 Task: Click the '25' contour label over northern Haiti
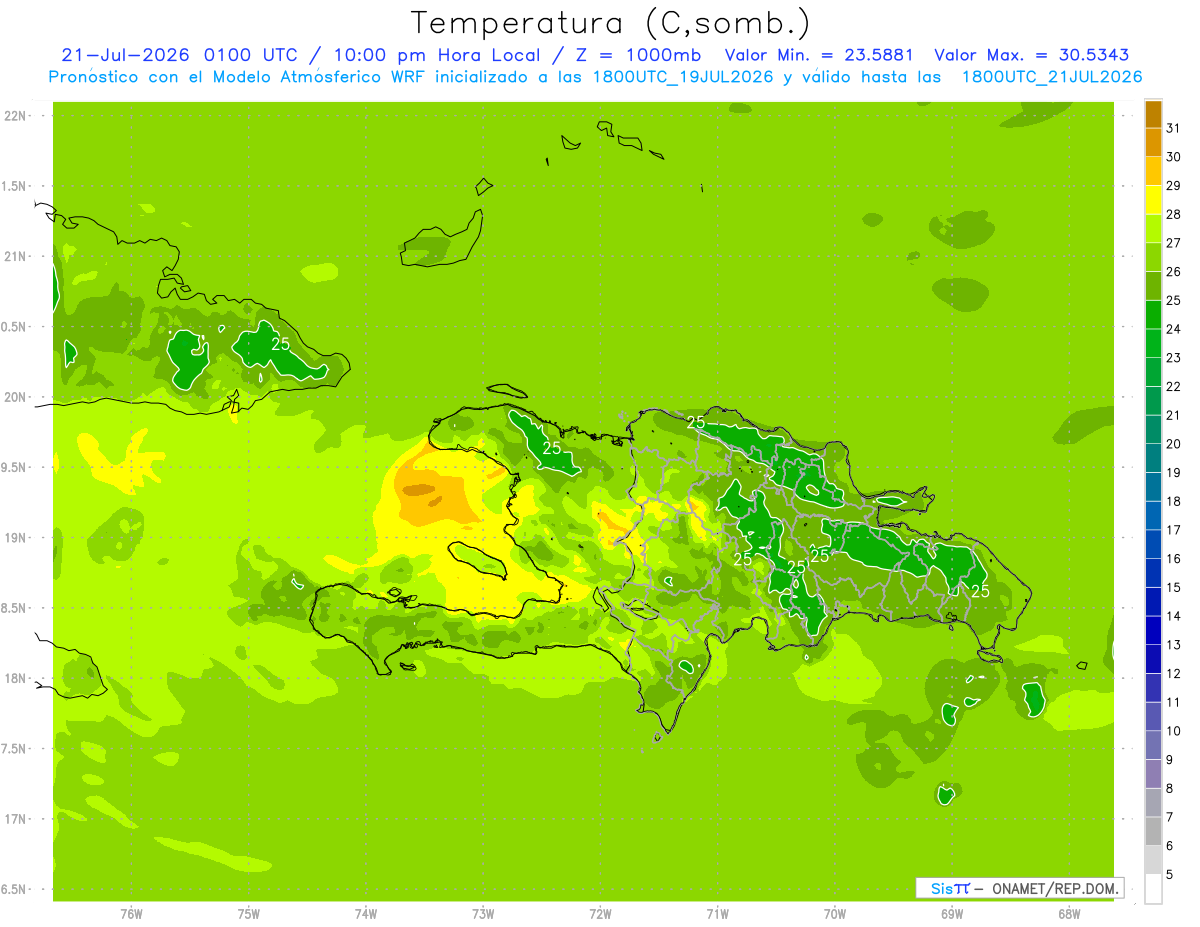click(551, 448)
